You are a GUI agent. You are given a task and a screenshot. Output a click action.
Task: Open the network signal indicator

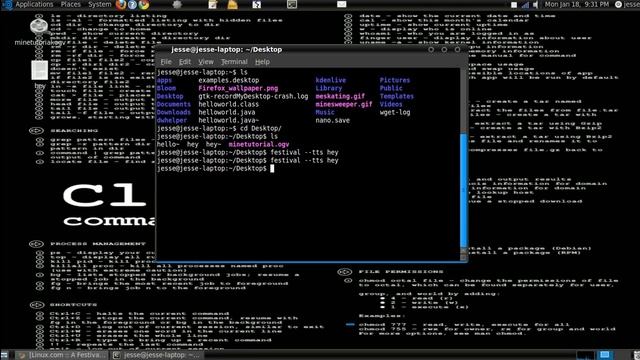(x=525, y=5)
